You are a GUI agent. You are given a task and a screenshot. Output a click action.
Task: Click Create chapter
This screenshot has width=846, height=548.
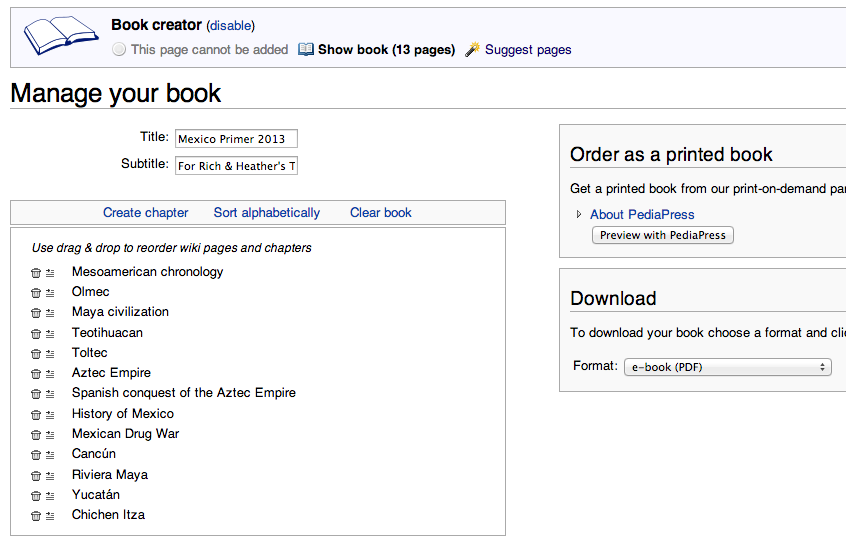click(x=146, y=213)
